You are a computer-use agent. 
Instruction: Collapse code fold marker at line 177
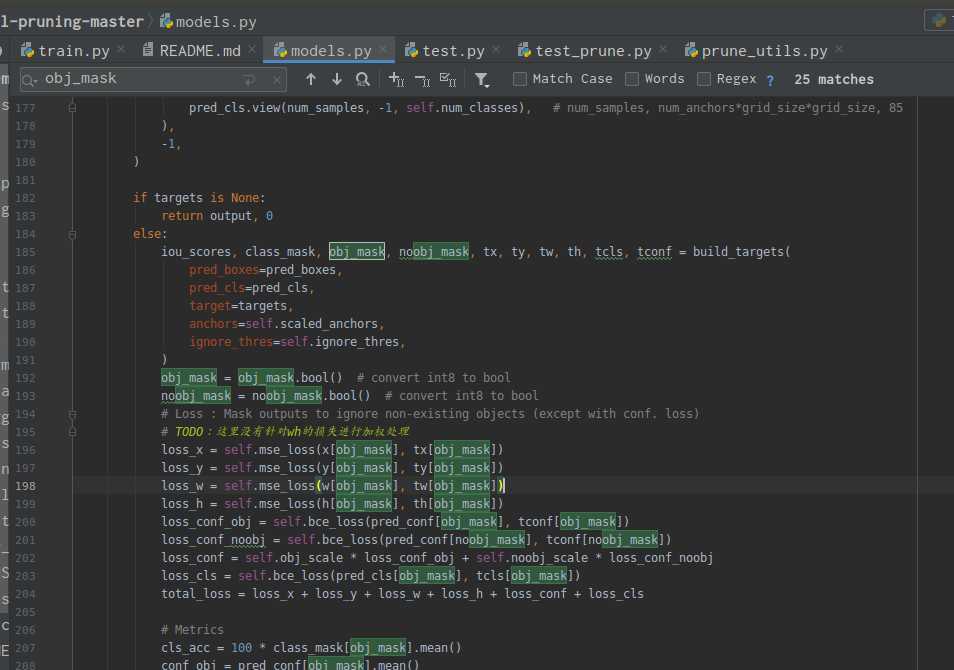pos(72,108)
